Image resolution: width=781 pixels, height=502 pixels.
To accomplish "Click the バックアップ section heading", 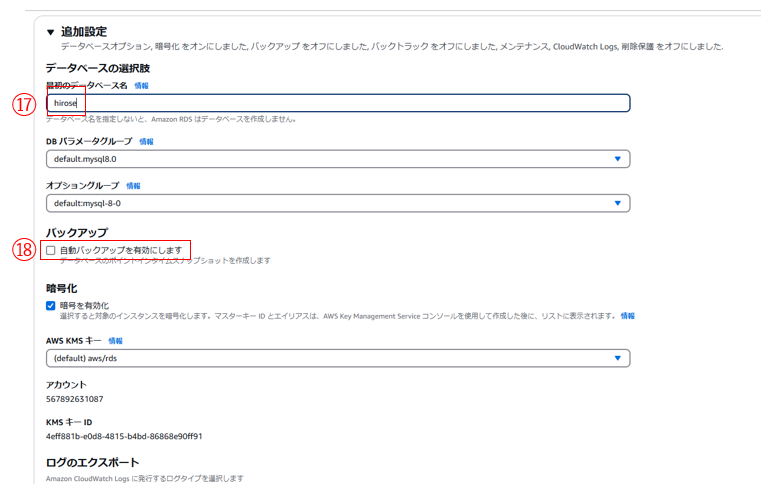I will [77, 233].
